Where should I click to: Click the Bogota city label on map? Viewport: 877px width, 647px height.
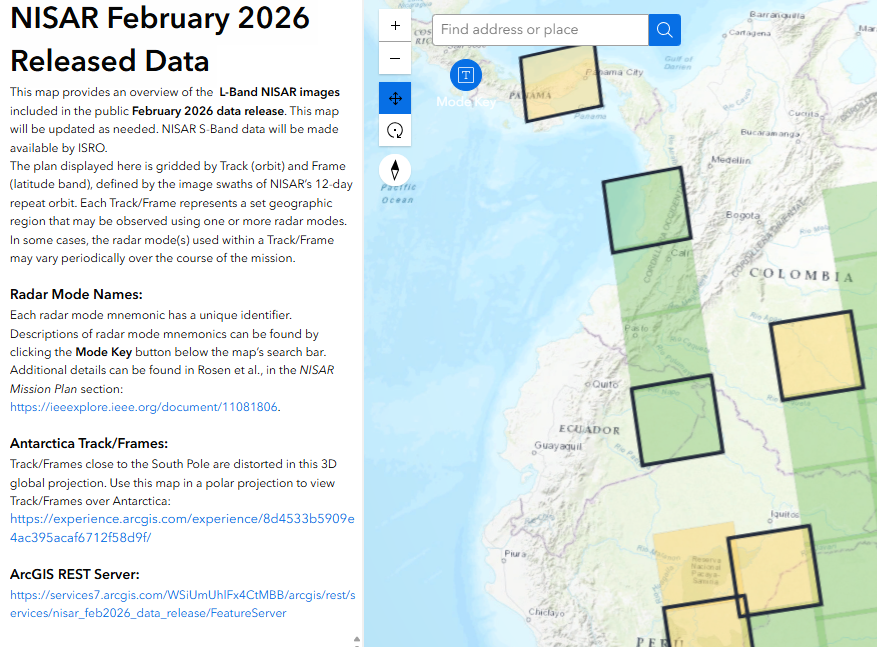click(x=743, y=215)
